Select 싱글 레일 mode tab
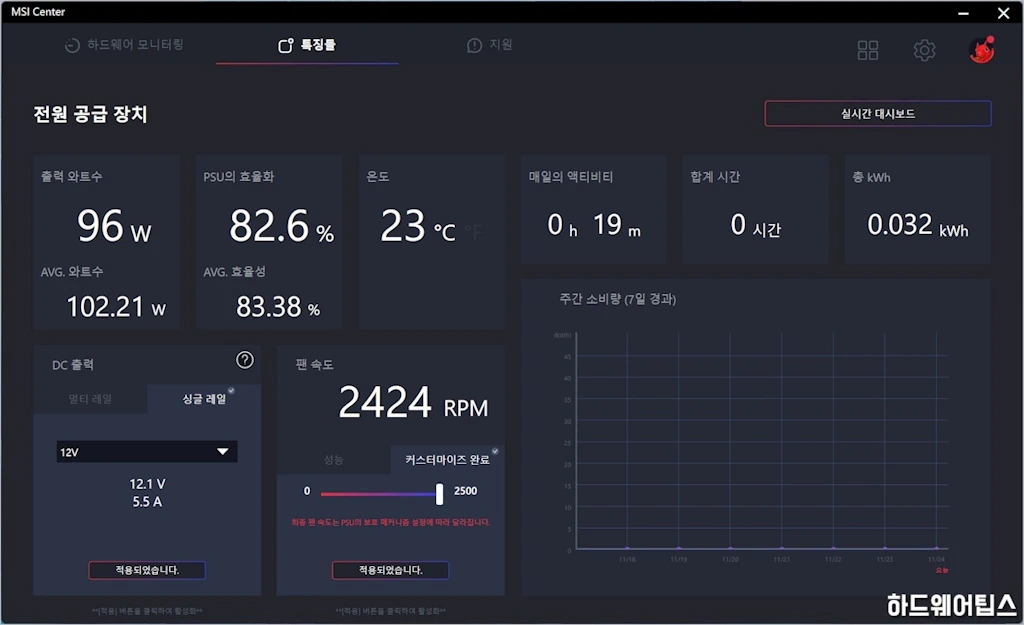The width and height of the screenshot is (1024, 625). point(204,399)
